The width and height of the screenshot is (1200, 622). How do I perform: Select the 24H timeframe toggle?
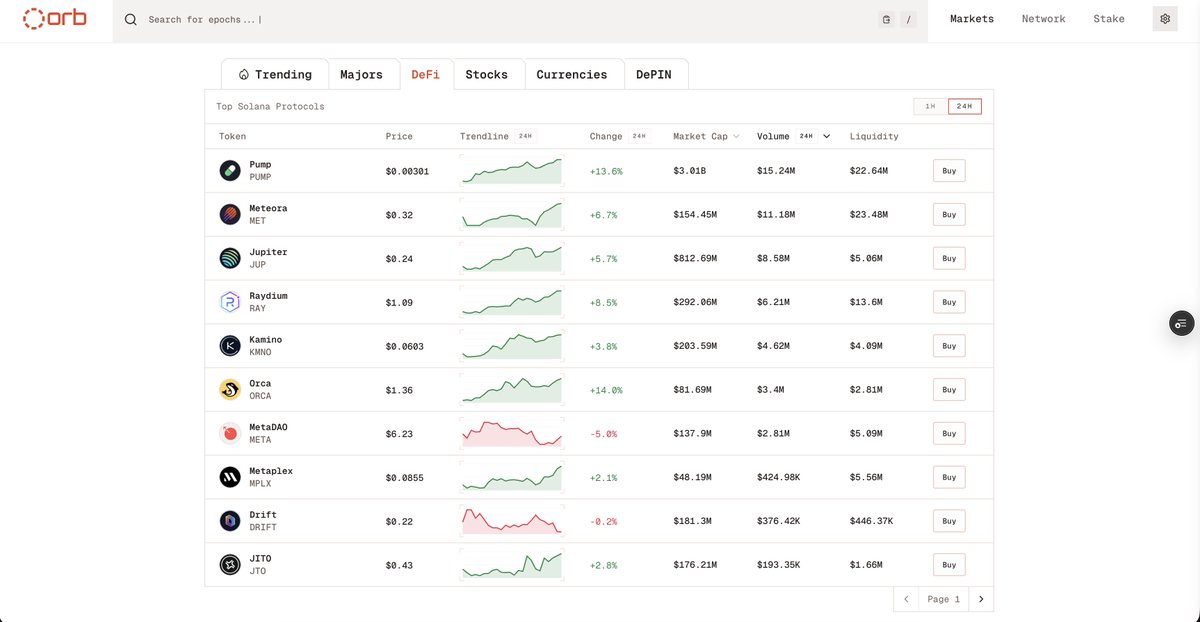(x=964, y=106)
